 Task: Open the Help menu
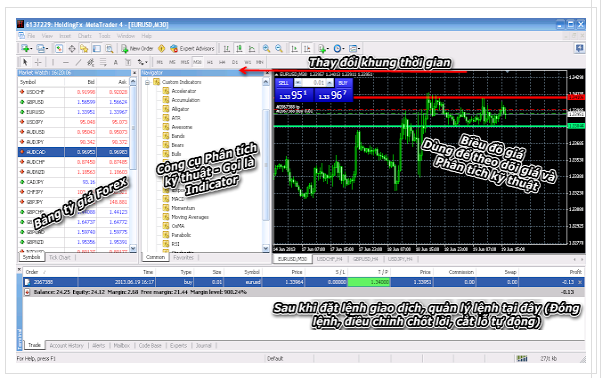pos(147,36)
